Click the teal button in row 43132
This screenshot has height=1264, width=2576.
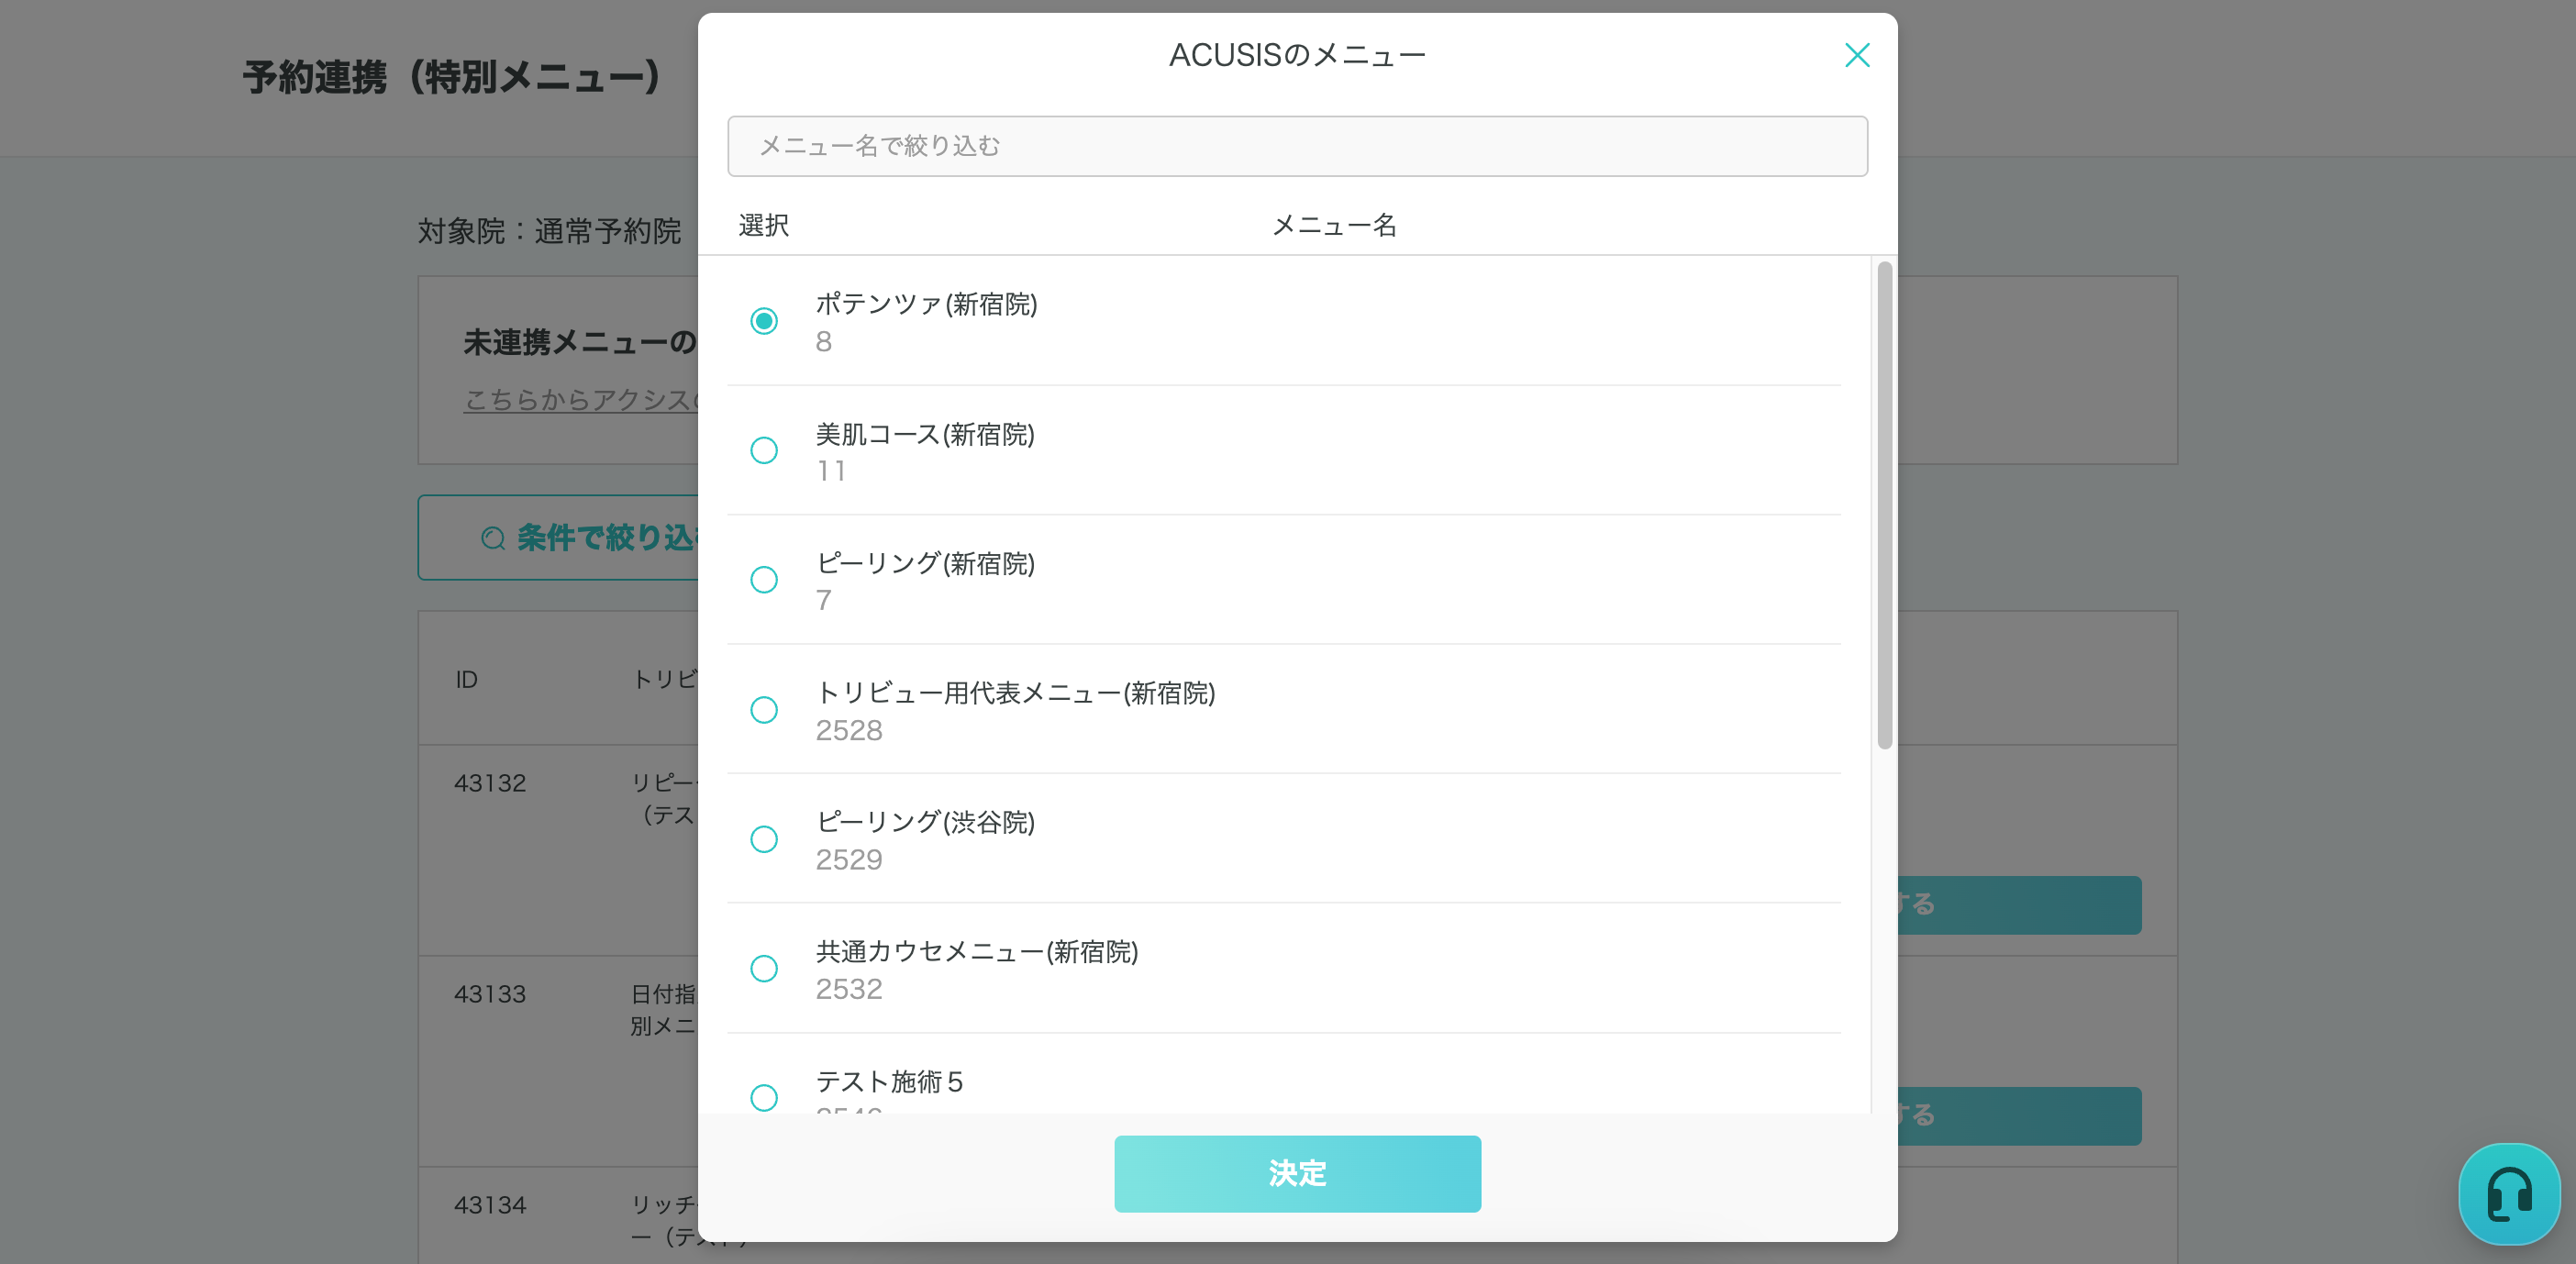[x=2018, y=905]
